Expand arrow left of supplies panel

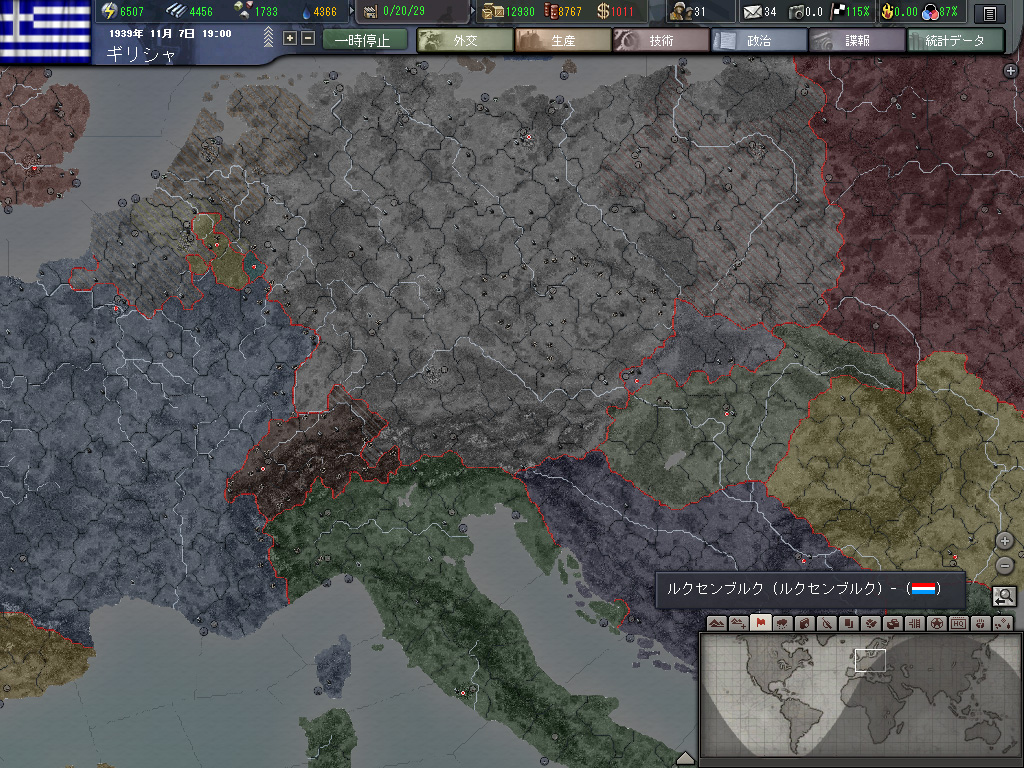(474, 10)
